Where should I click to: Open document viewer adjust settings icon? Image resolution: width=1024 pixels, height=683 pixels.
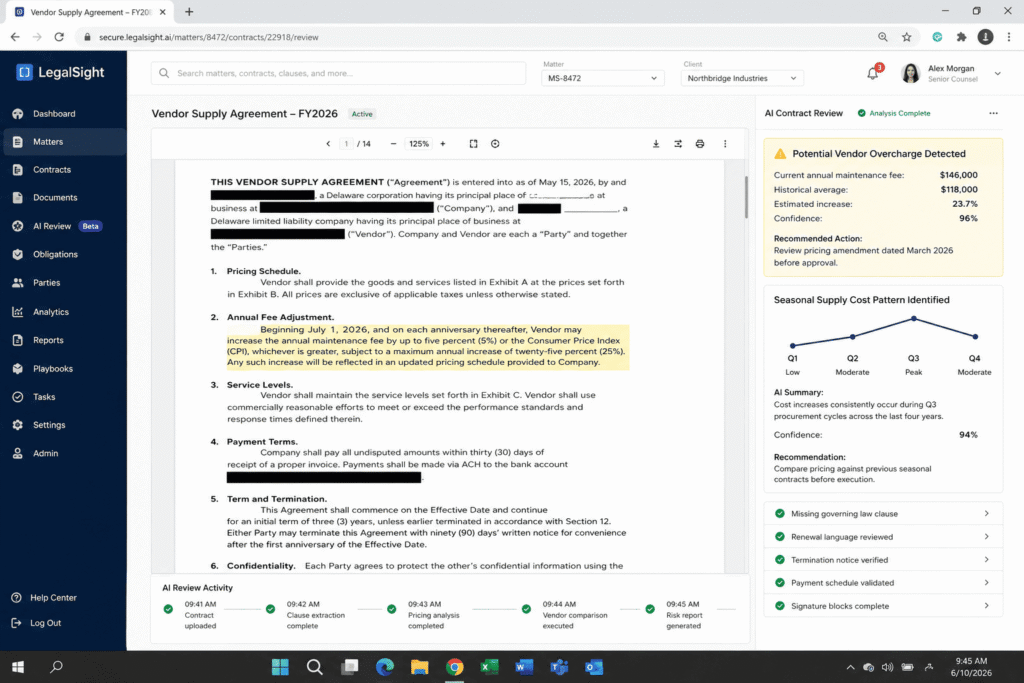click(x=678, y=144)
